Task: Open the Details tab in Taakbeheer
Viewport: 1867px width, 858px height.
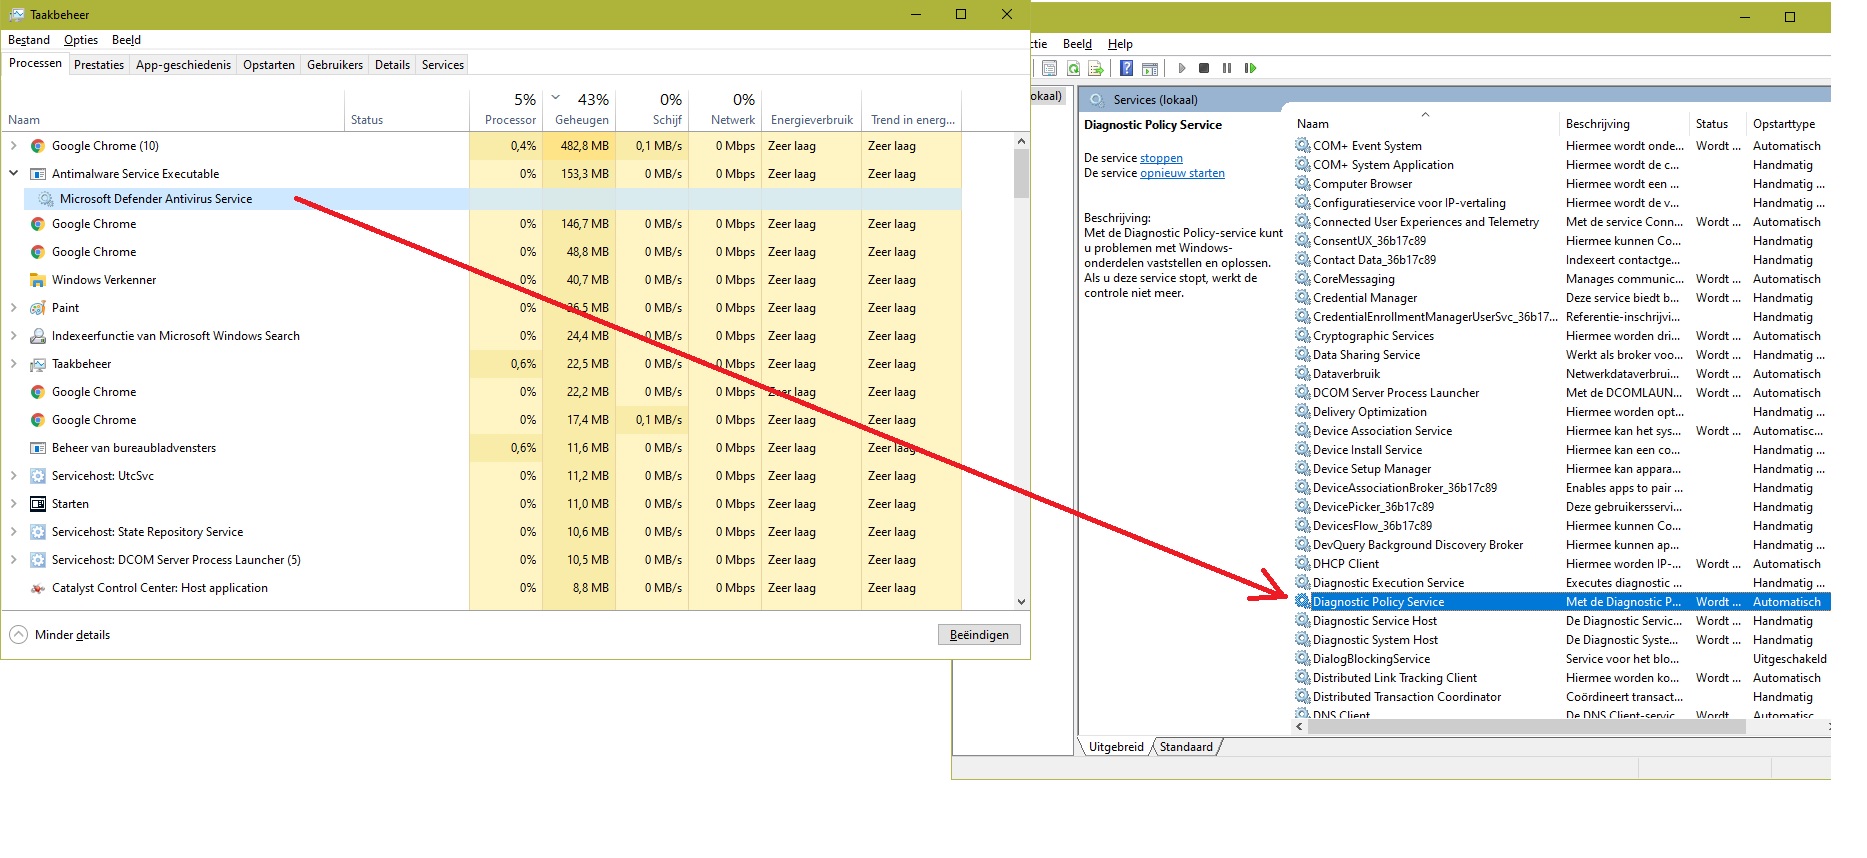Action: [x=392, y=65]
